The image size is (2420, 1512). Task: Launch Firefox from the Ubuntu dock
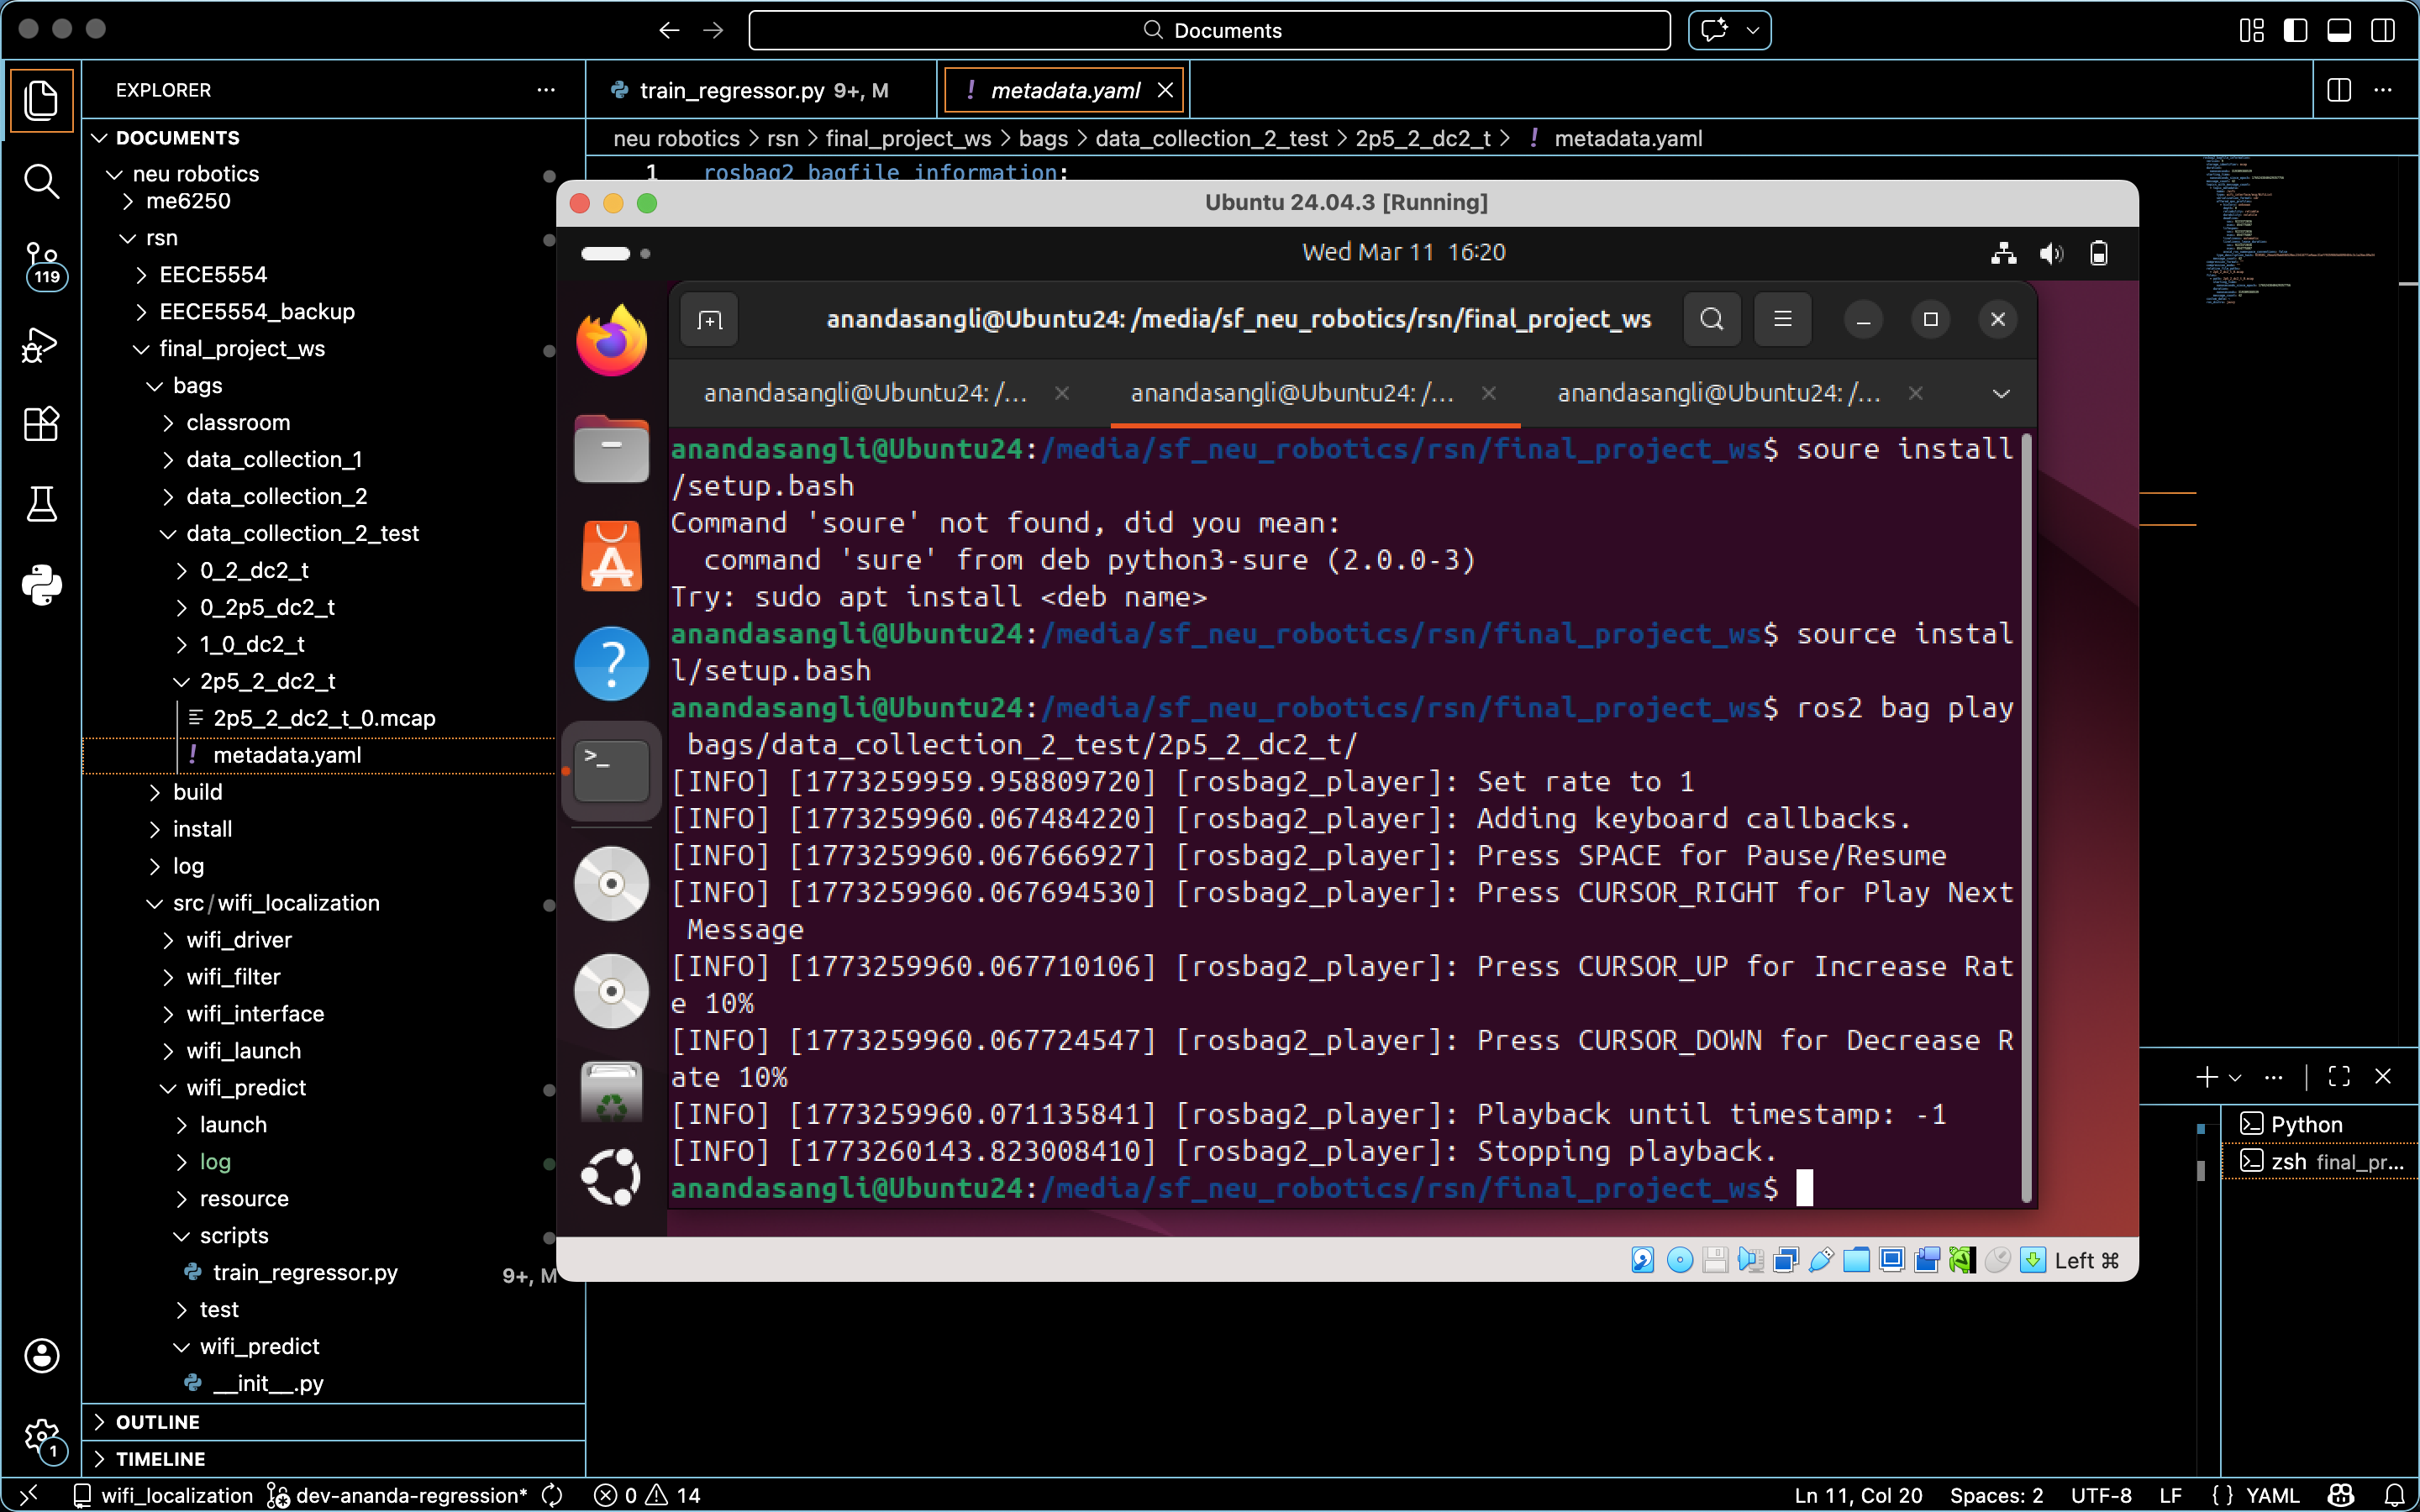point(611,341)
